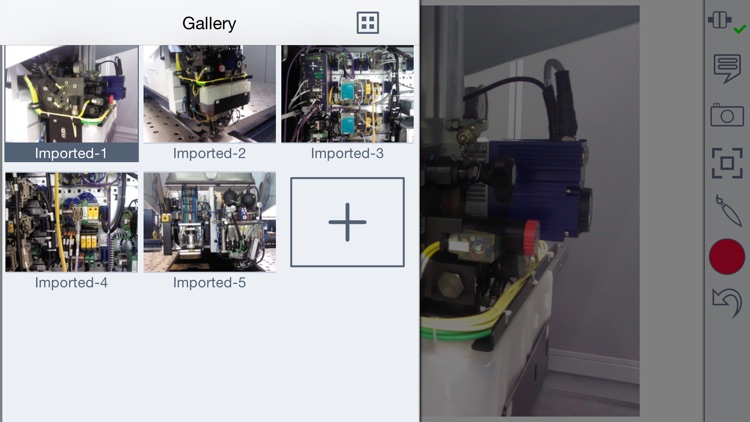Select the paintbrush annotation tool
The height and width of the screenshot is (422, 750).
(x=728, y=210)
